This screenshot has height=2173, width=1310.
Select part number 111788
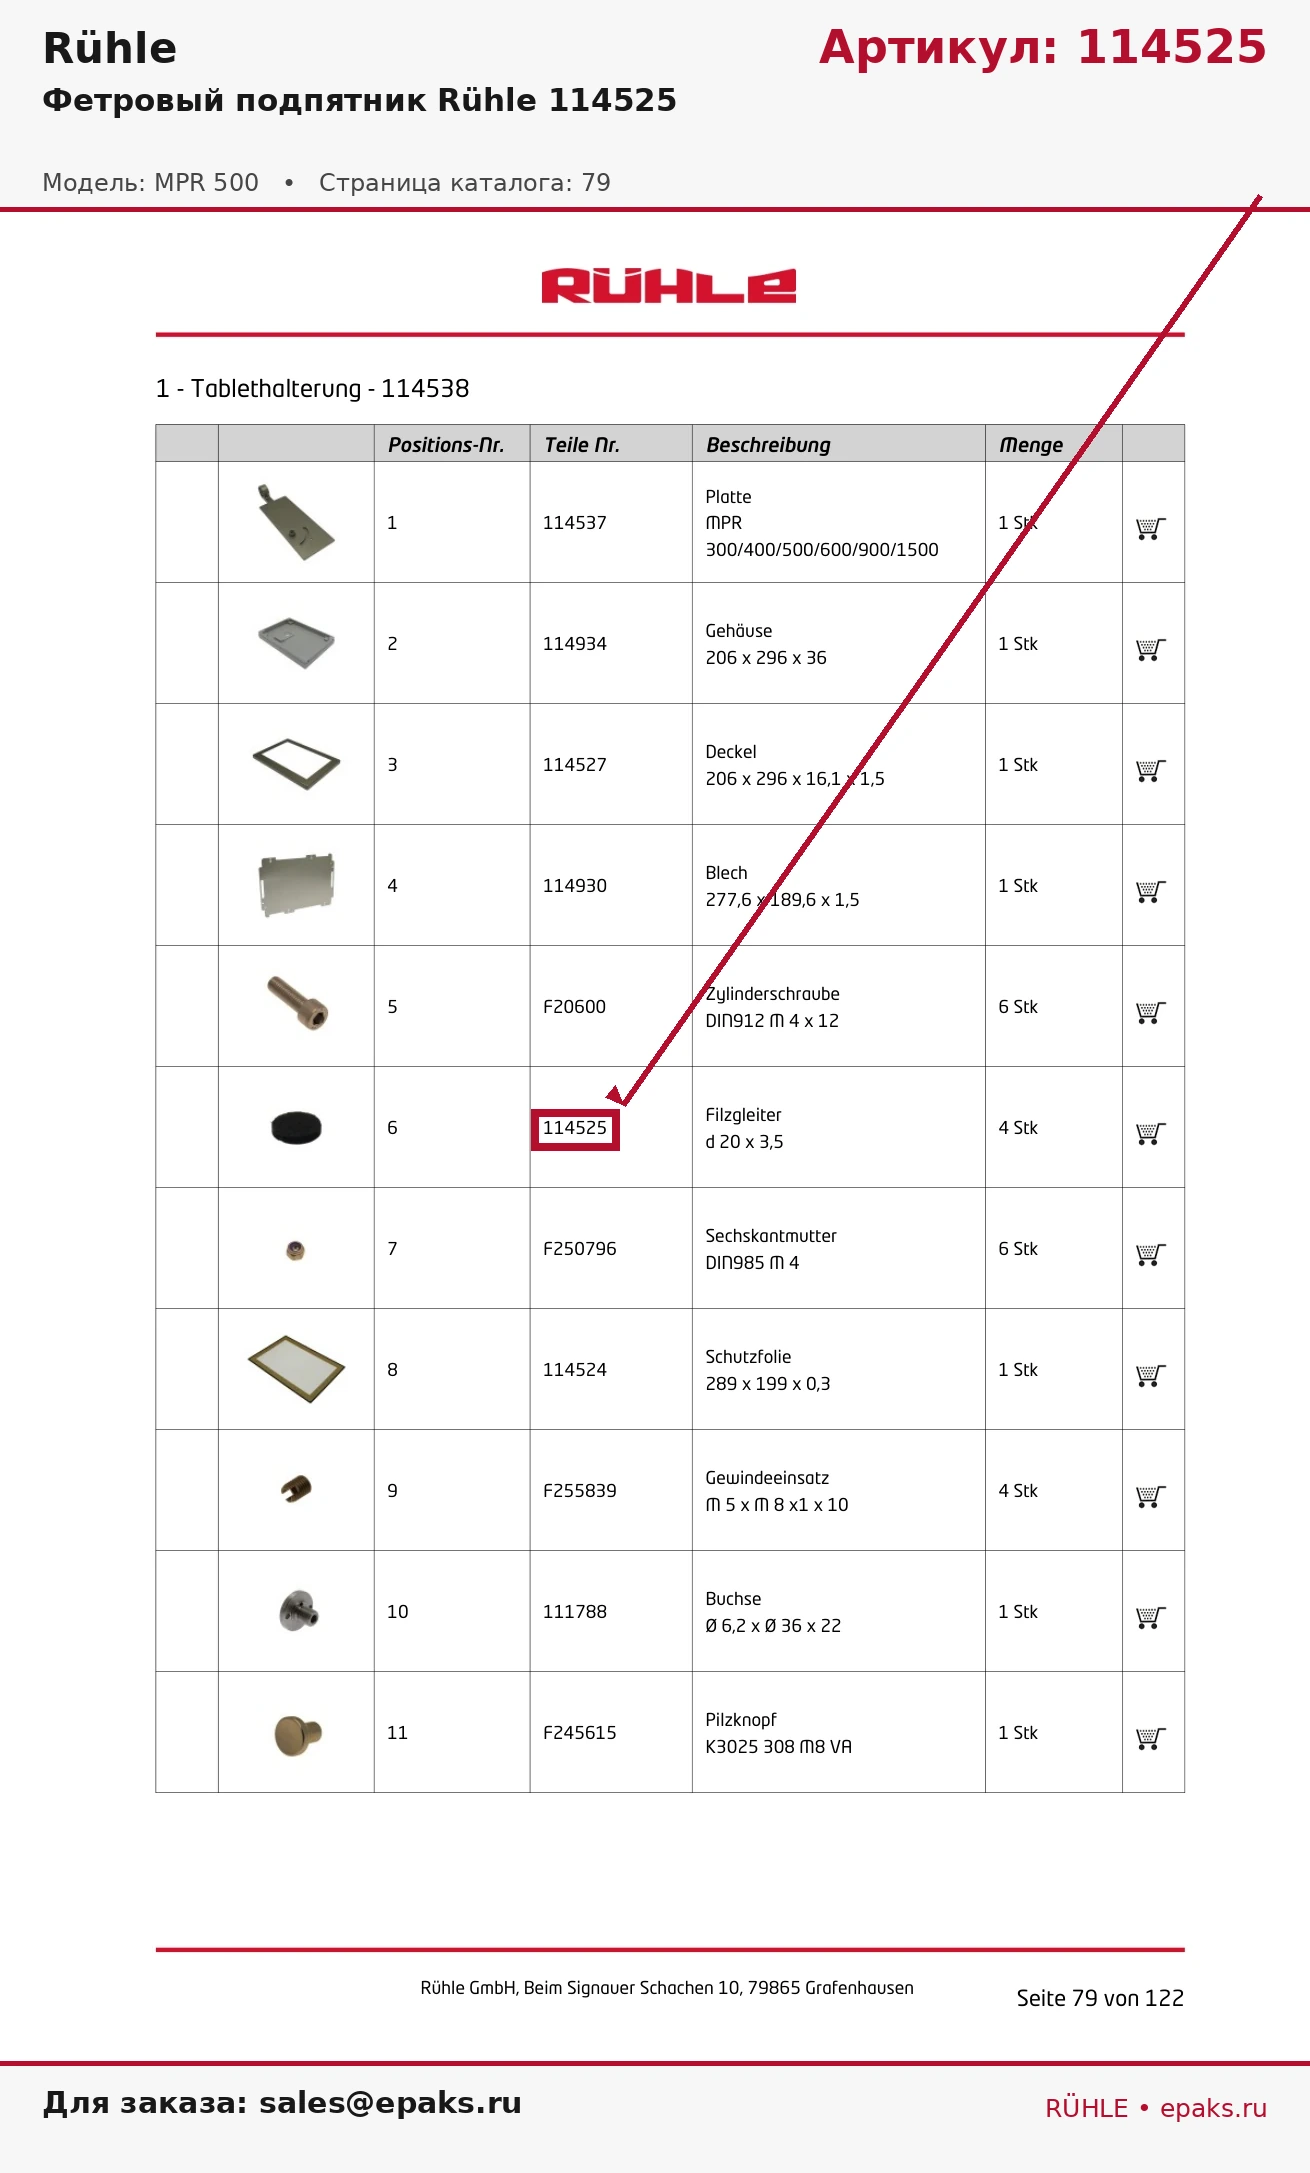pos(575,1611)
